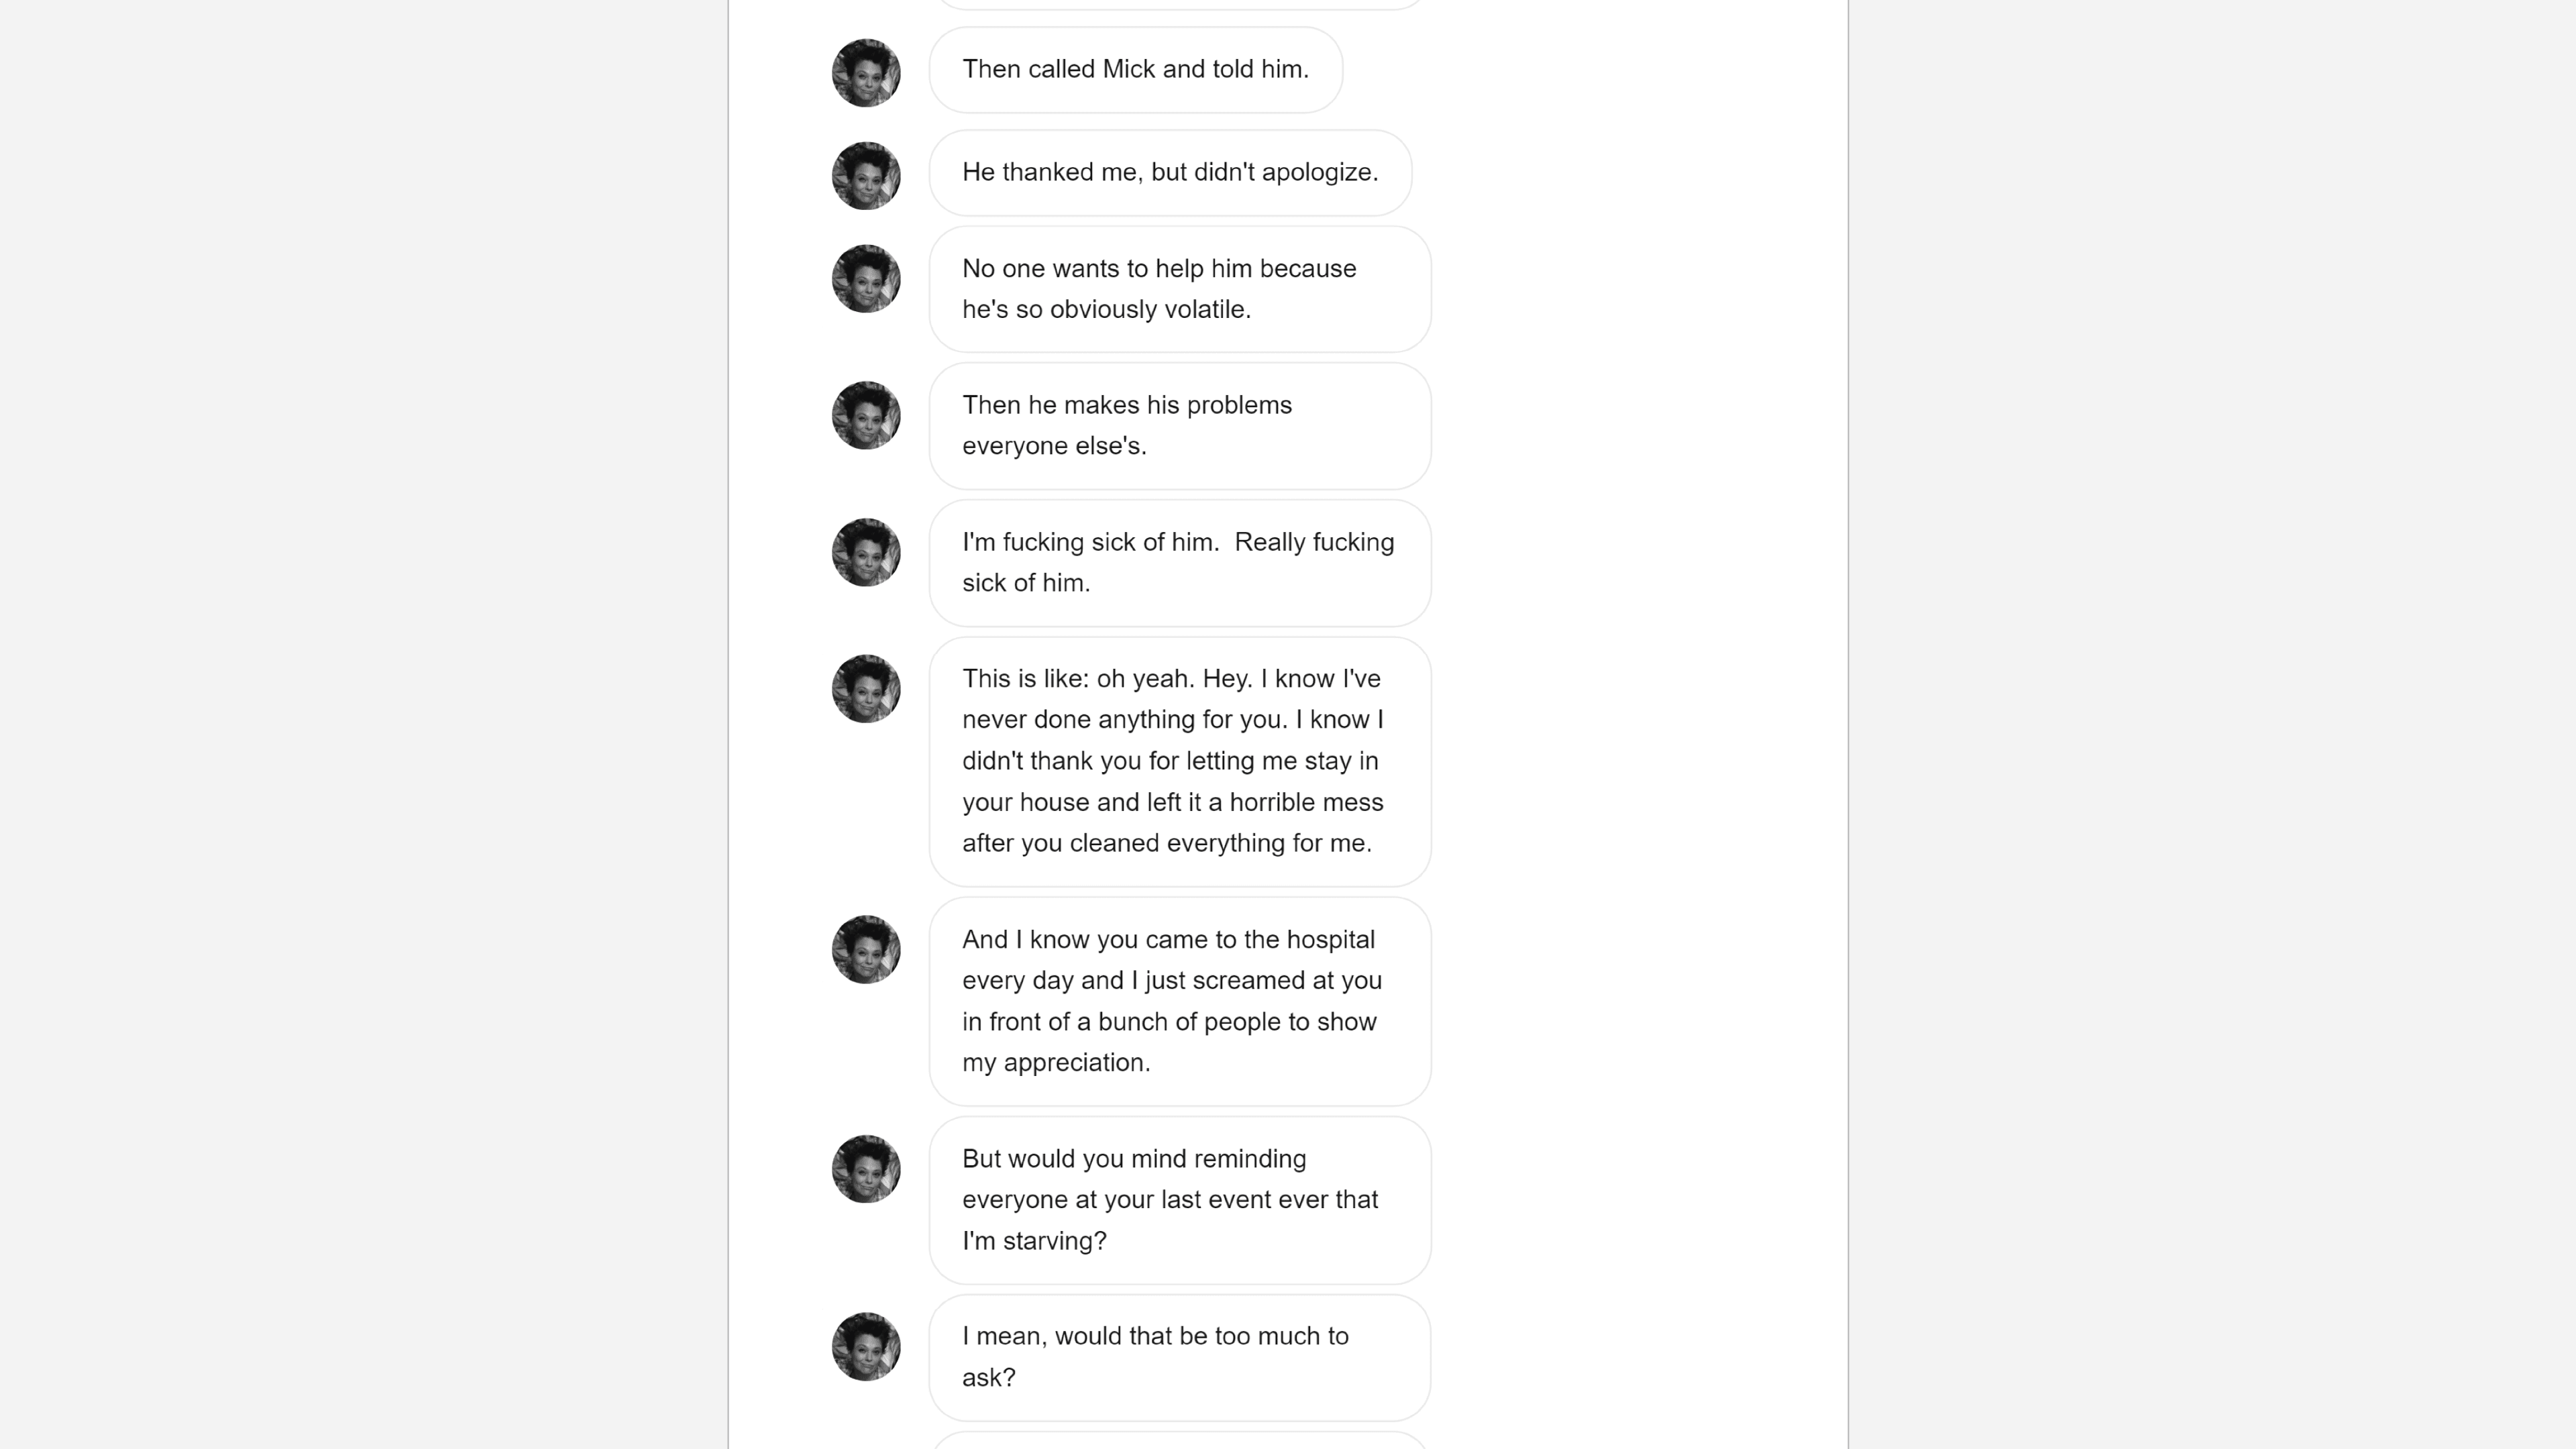Select message about leaving house a horrible mess
The width and height of the screenshot is (2576, 1449).
click(1180, 761)
